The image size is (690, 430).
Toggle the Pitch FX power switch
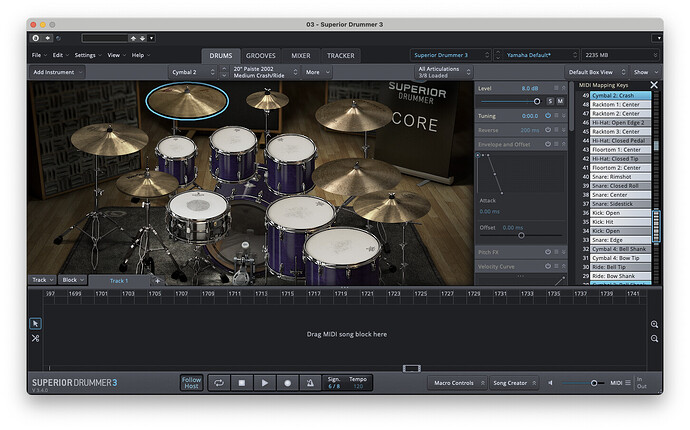coord(548,252)
